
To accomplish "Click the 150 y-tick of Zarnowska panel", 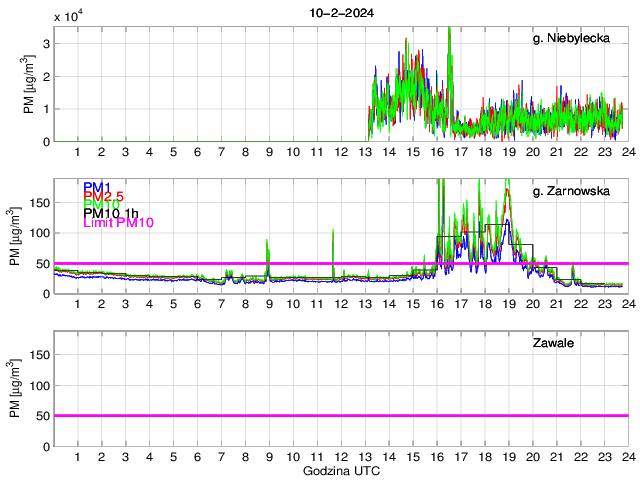I will (39, 202).
